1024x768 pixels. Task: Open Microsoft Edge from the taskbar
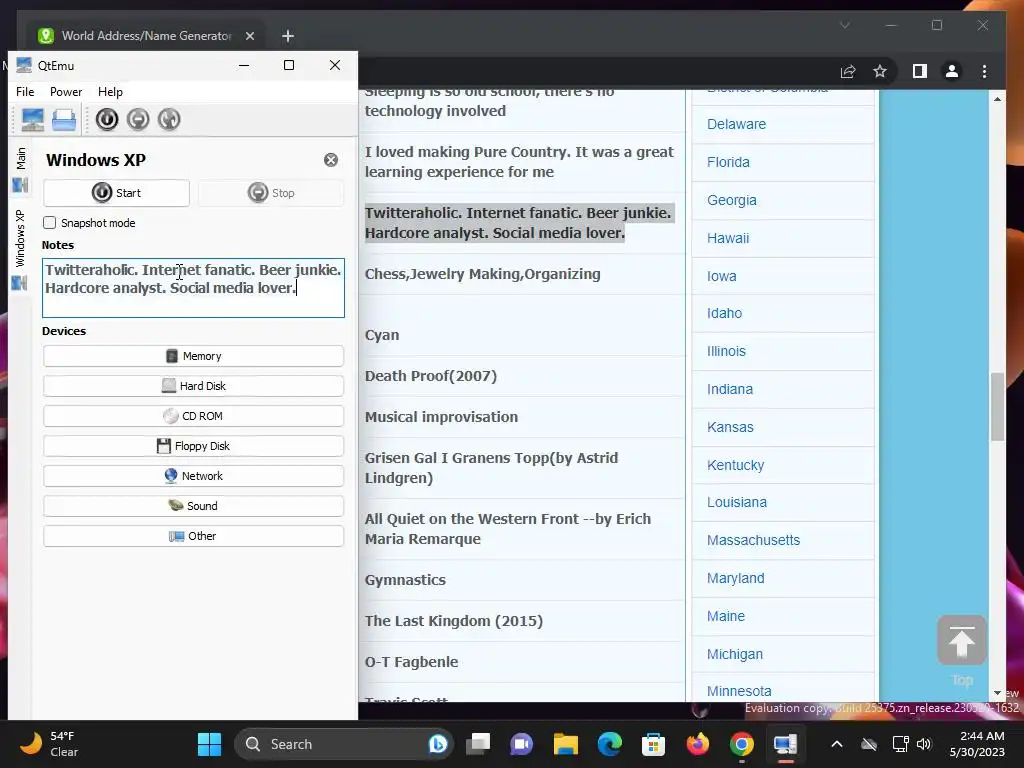pos(609,744)
